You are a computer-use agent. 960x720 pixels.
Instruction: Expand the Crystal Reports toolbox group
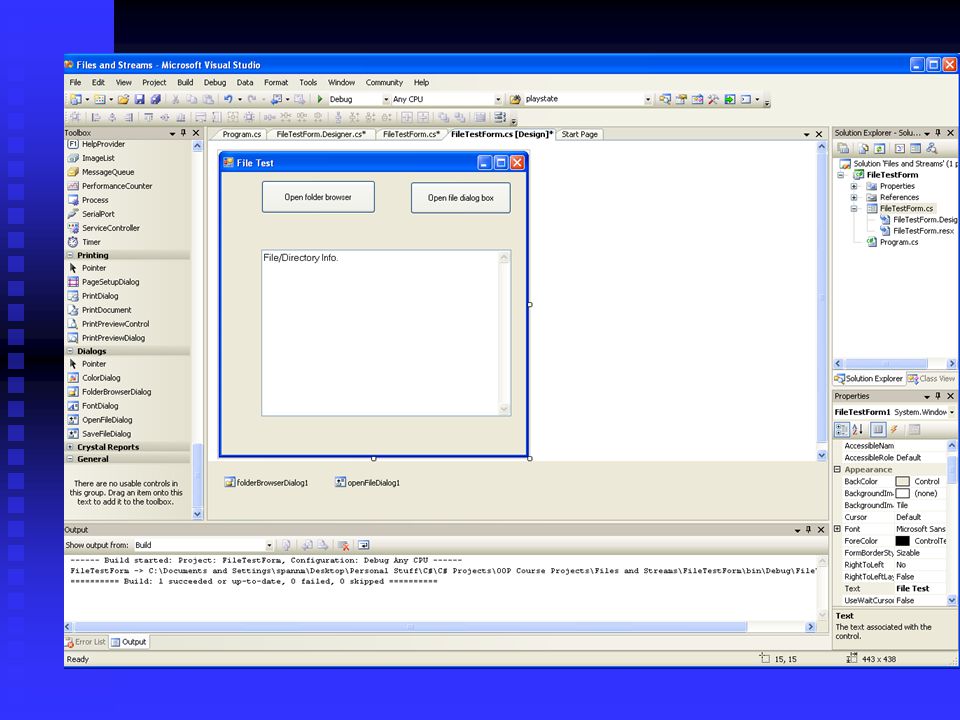pos(70,448)
